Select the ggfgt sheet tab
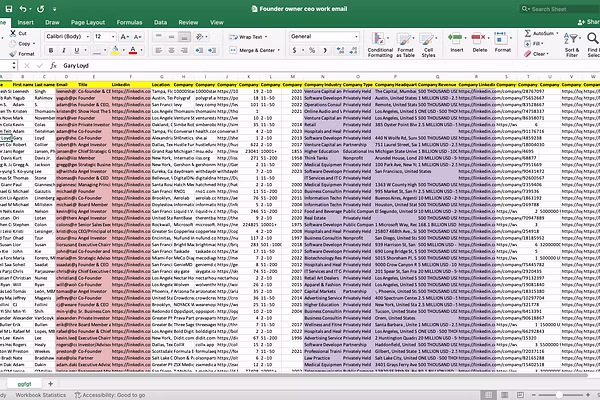The image size is (600, 400). coord(24,384)
